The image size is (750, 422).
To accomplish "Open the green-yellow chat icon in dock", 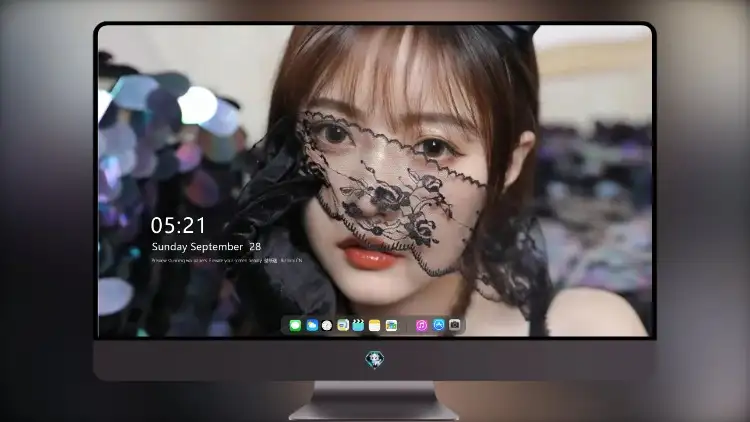I will coord(343,325).
